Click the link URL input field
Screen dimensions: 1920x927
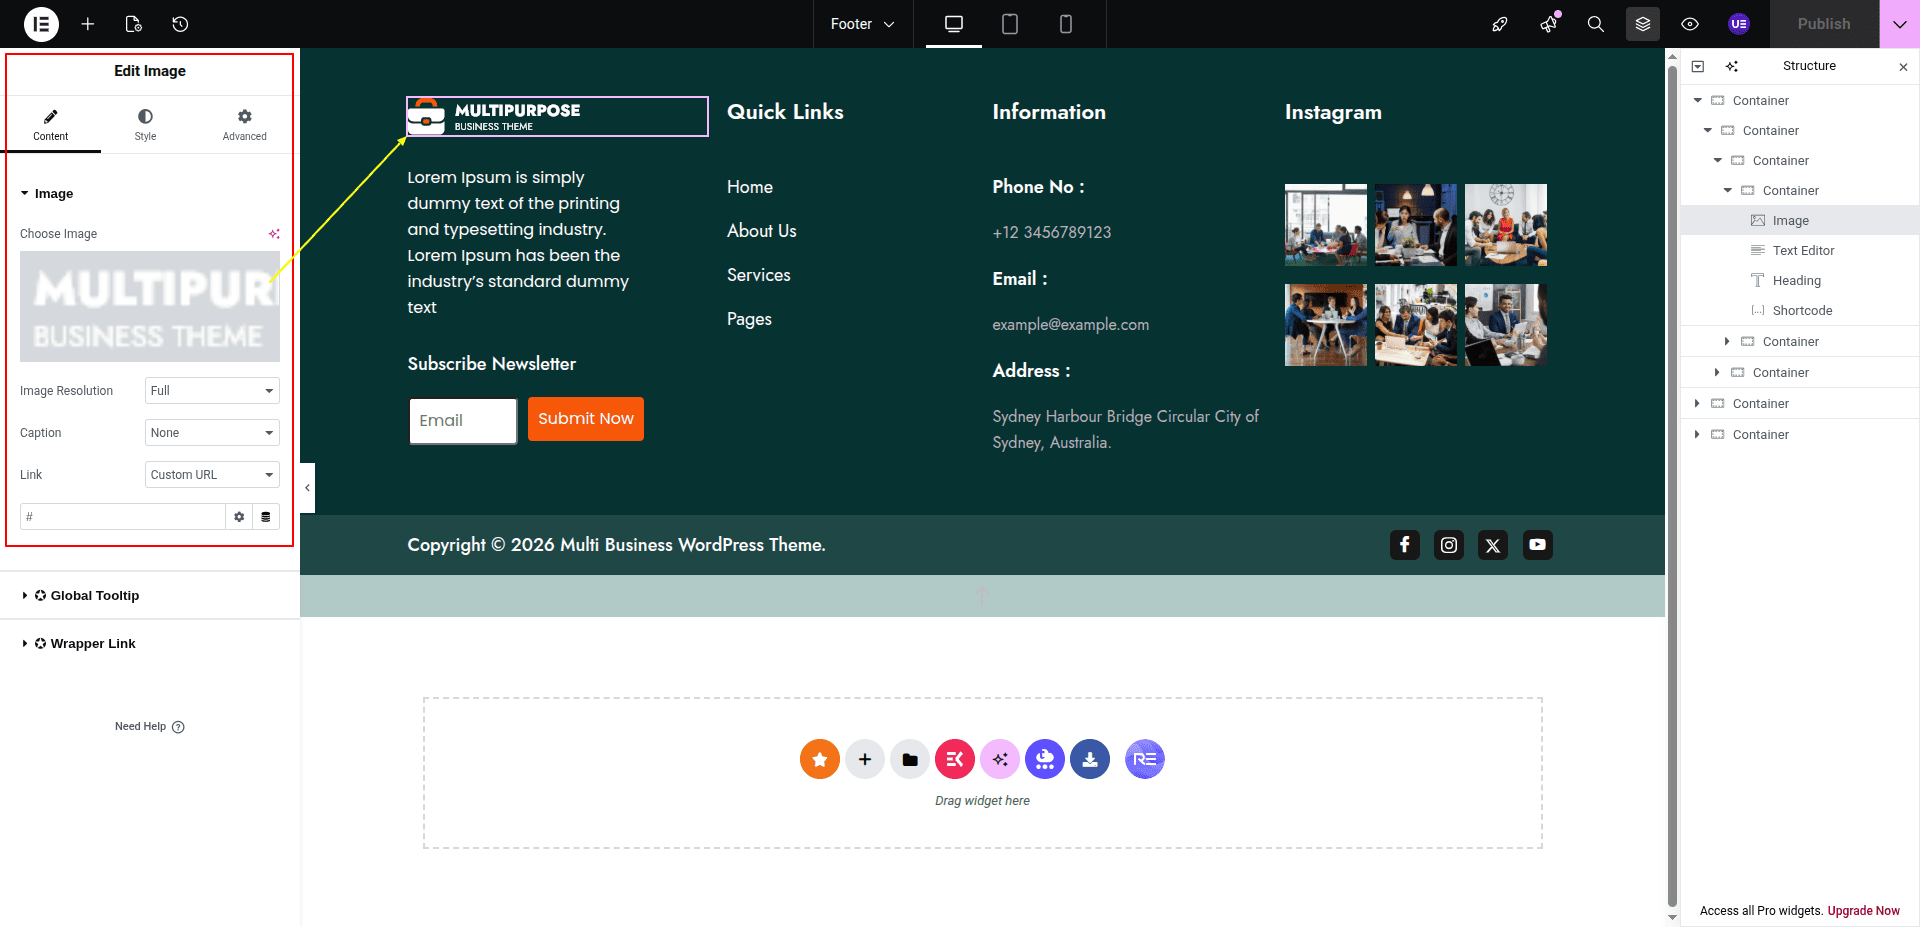tap(123, 517)
